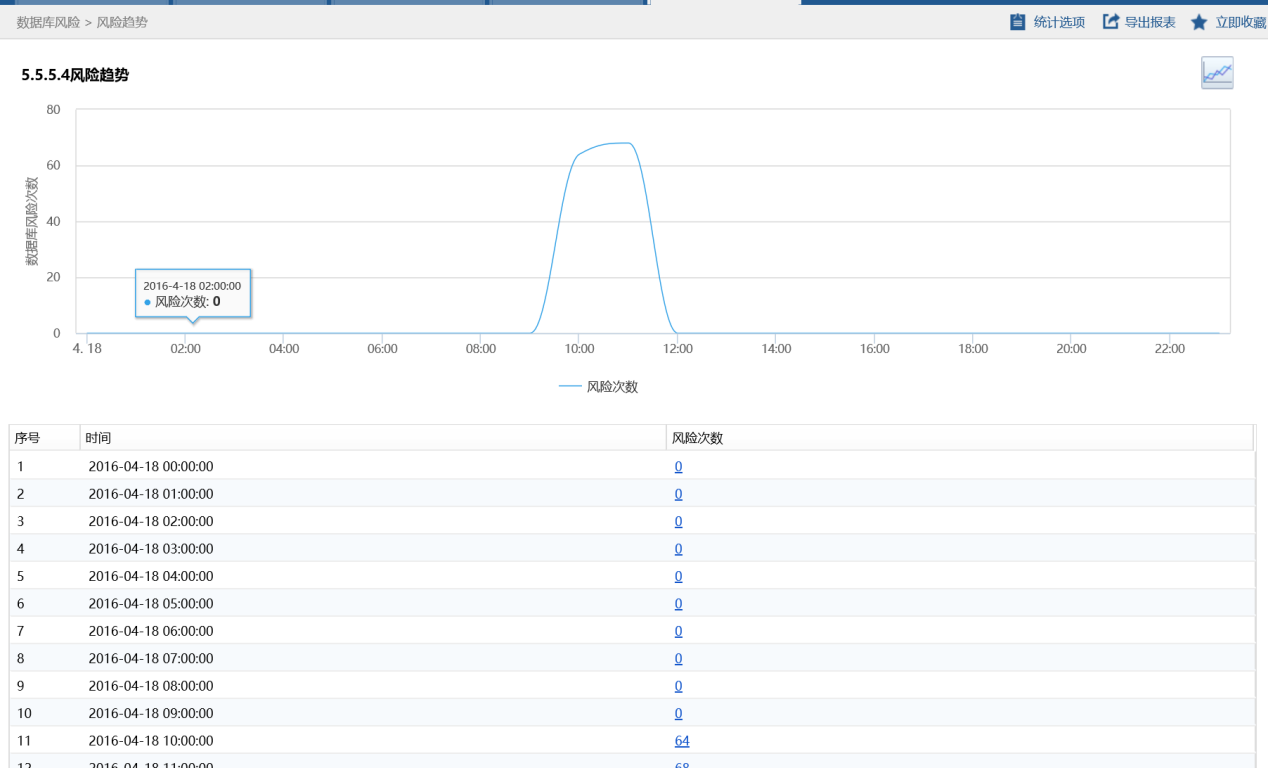Select the 2016-04-18 02:00:00 time cell

151,521
